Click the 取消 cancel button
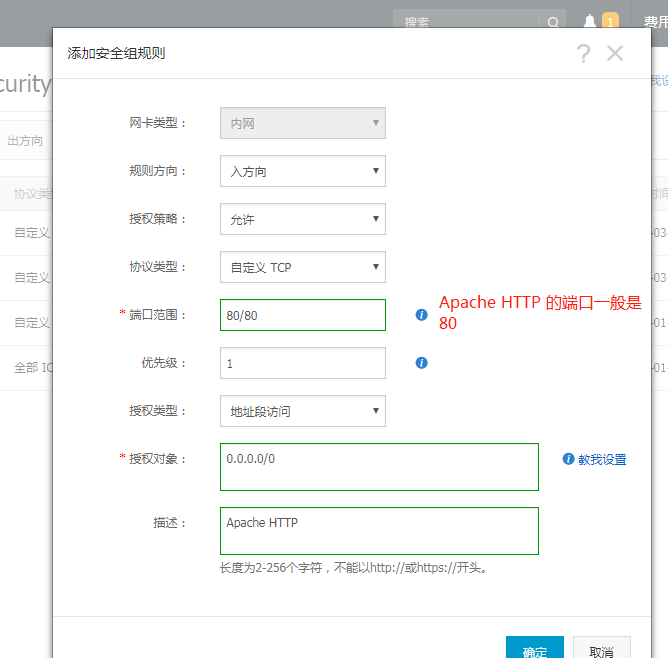668x658 pixels. click(602, 648)
